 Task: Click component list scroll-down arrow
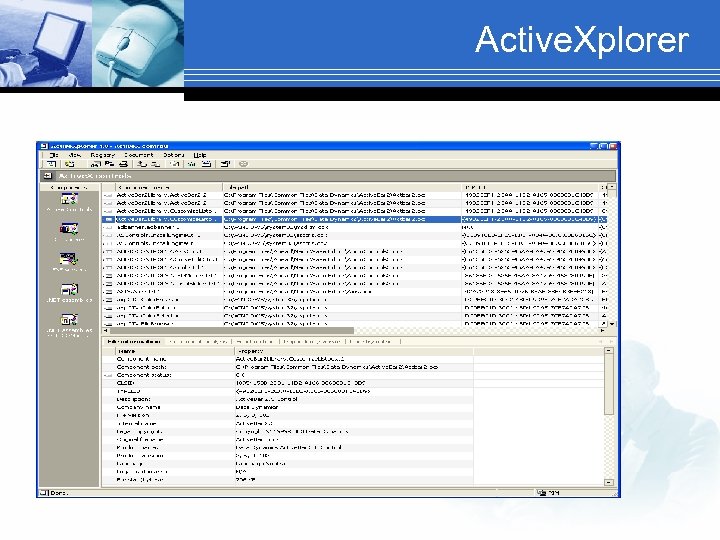click(x=612, y=324)
